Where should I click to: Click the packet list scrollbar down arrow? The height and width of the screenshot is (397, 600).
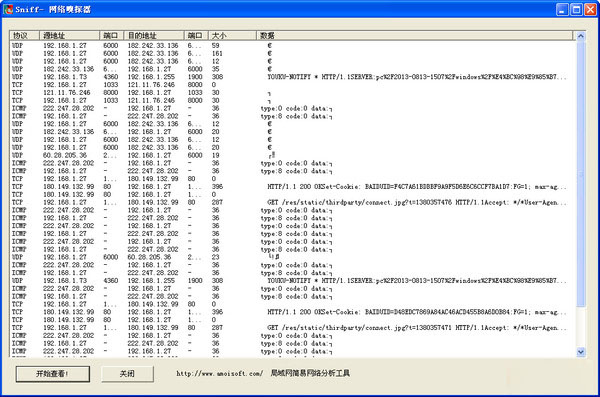[580, 352]
